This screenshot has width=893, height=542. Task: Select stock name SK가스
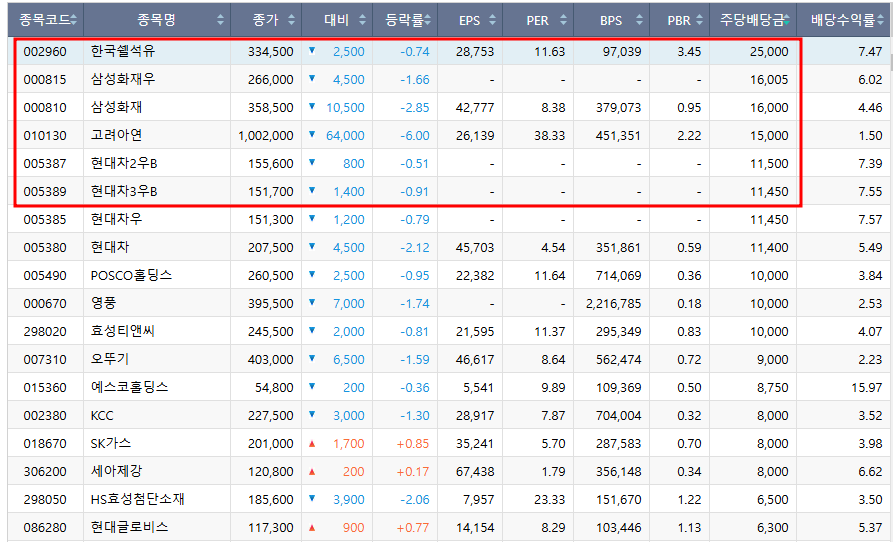(x=110, y=443)
